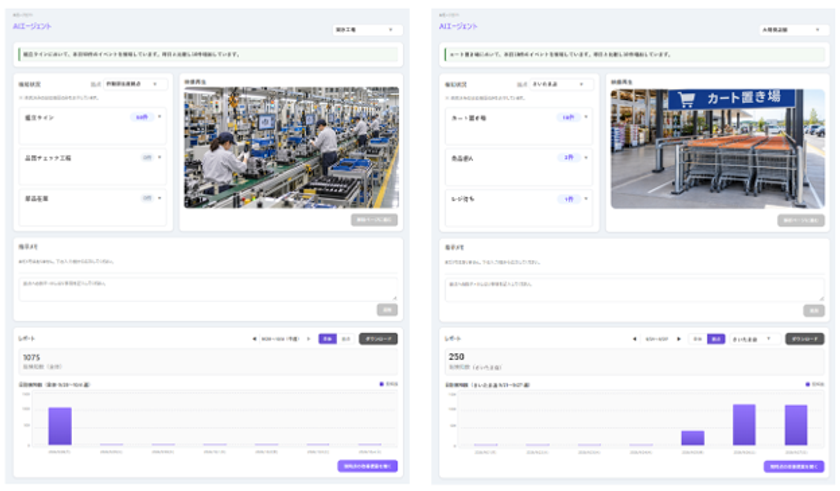Expand the 品質チェック工程 row arrow
This screenshot has width=840, height=491.
pyautogui.click(x=160, y=157)
